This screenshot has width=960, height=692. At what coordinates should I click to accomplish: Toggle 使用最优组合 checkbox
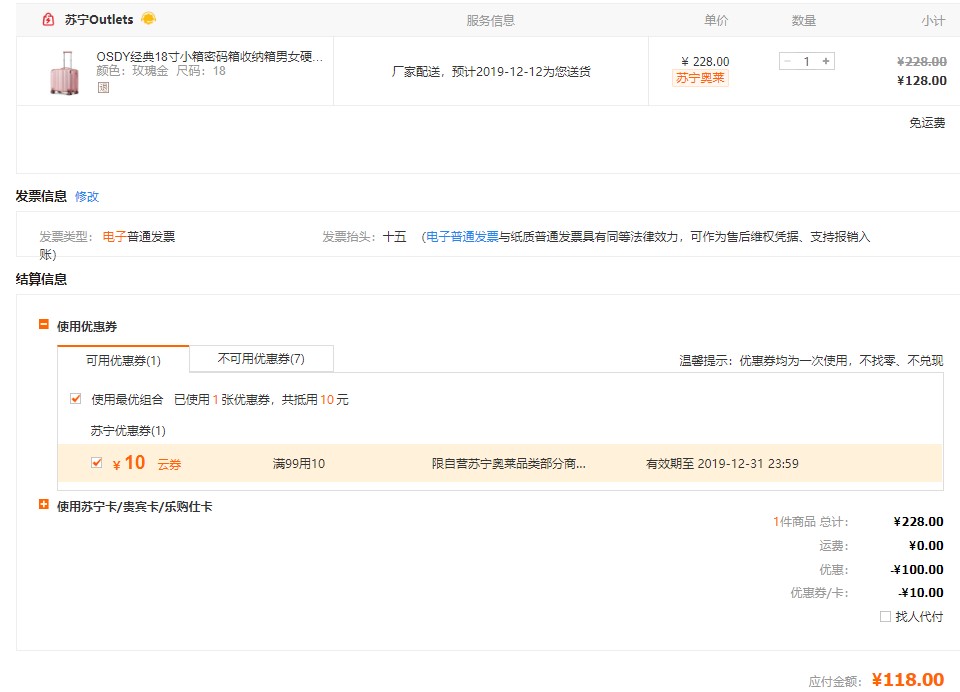pyautogui.click(x=76, y=399)
